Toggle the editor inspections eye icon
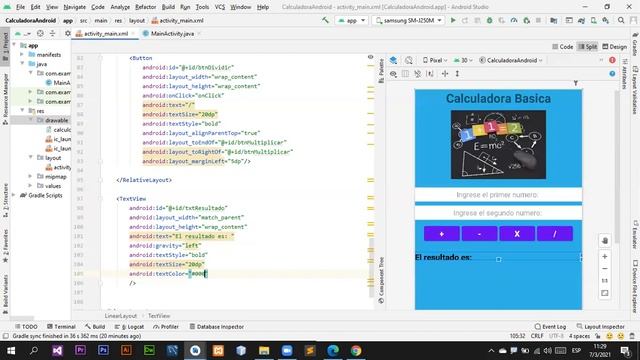Viewport: 640px width, 360px height. (x=371, y=57)
